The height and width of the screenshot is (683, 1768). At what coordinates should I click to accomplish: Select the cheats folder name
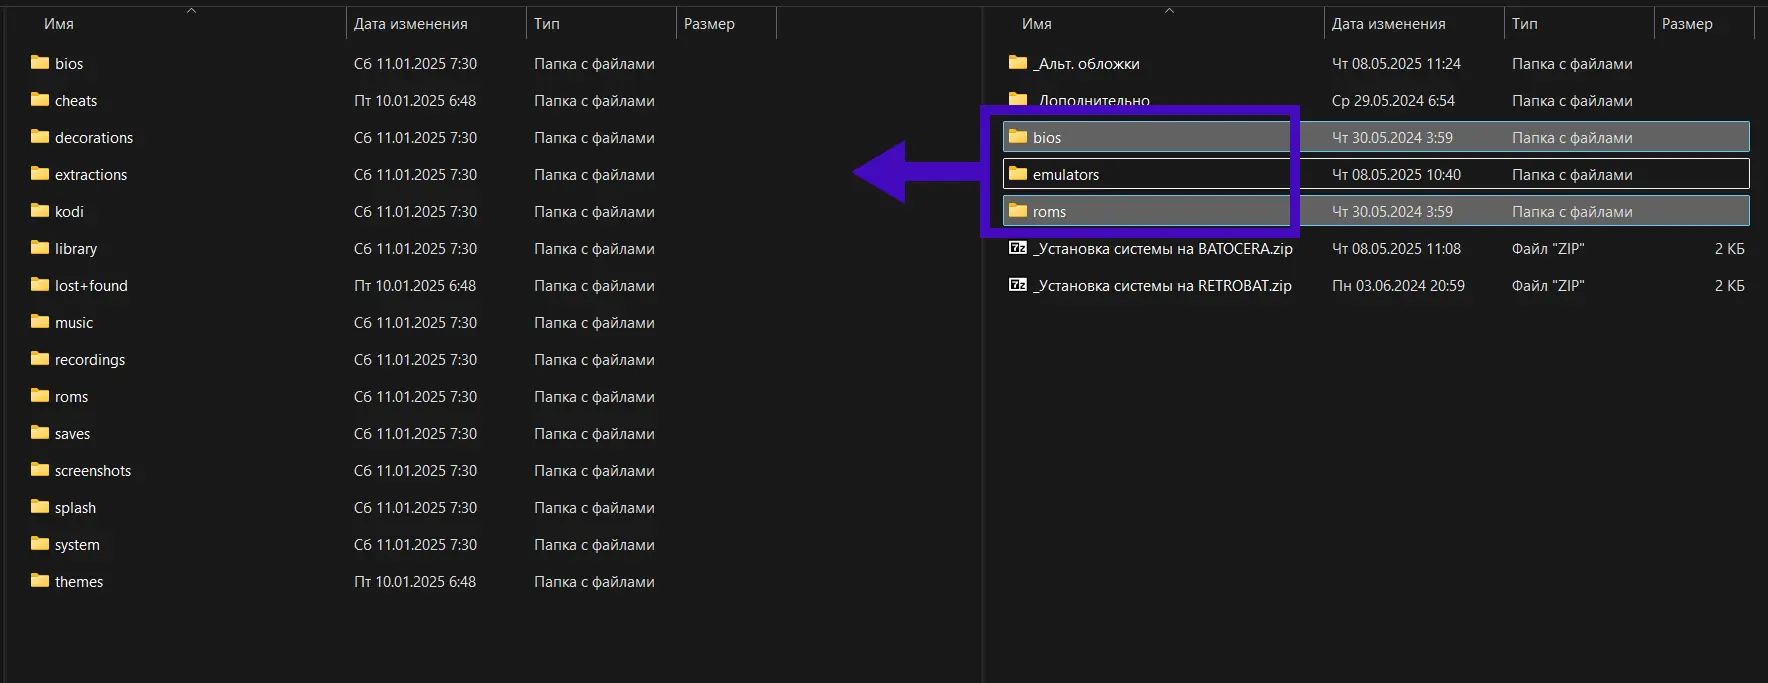tap(76, 101)
